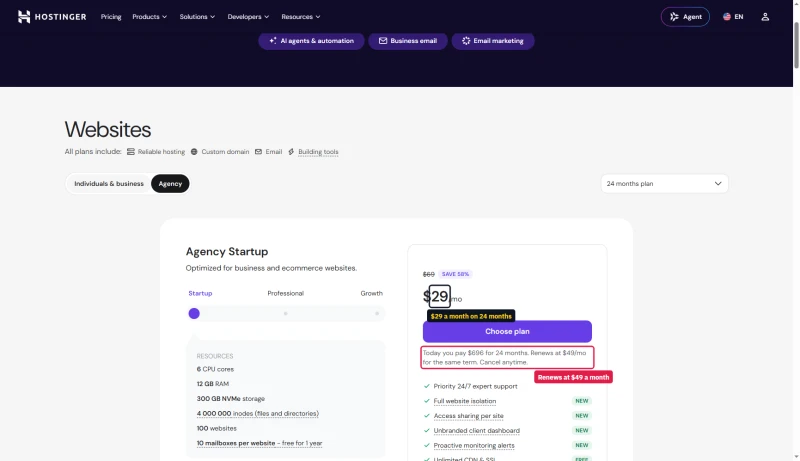
Task: Click 10 mailboxes per website text
Action: 259,443
